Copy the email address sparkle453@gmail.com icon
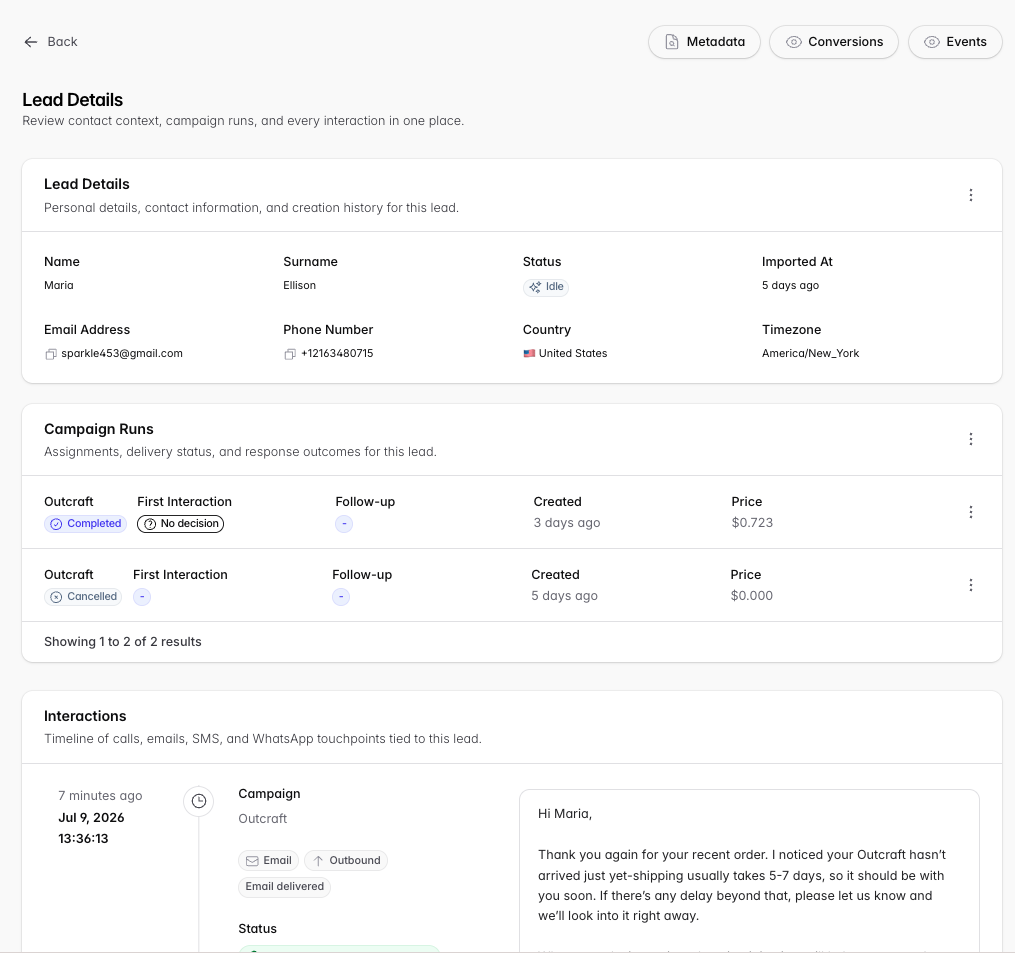Screen dimensions: 1015x953 point(50,354)
